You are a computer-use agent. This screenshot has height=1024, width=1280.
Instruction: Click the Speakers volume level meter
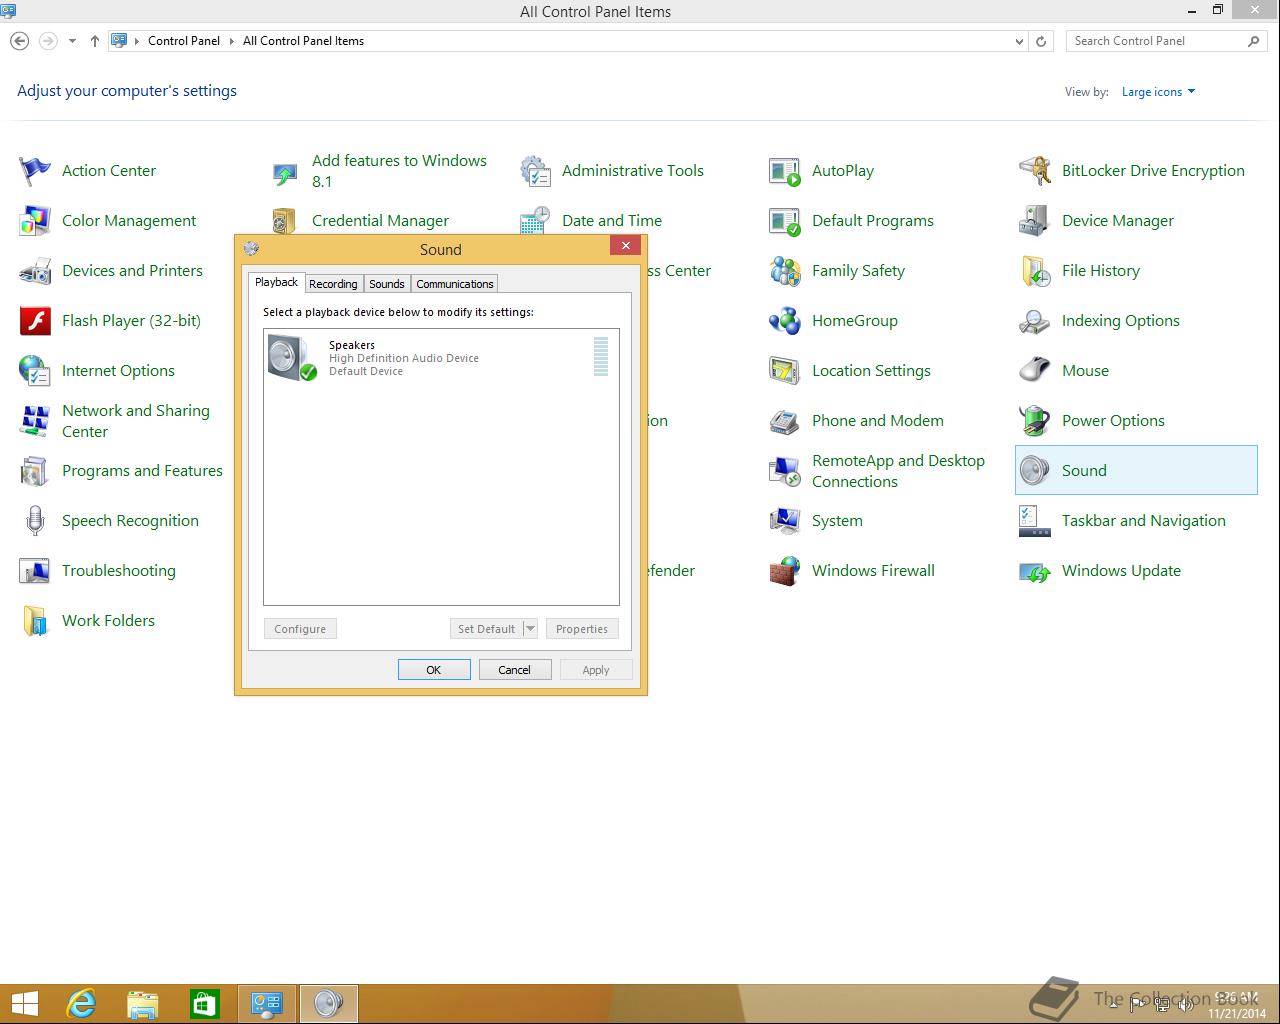click(x=601, y=357)
